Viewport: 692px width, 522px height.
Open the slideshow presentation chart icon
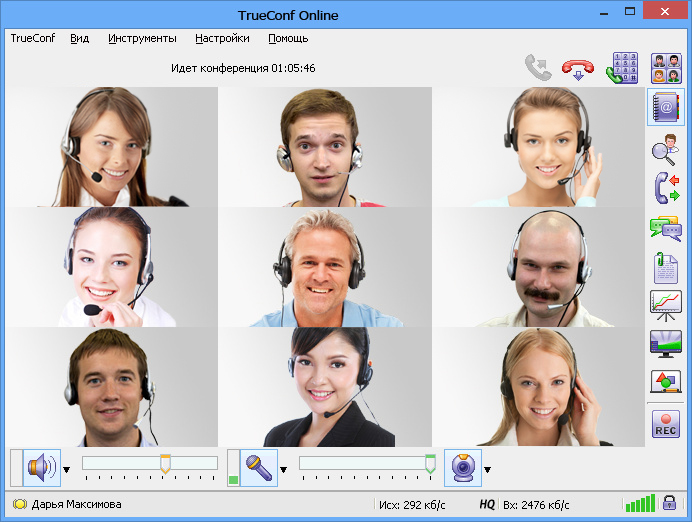666,306
